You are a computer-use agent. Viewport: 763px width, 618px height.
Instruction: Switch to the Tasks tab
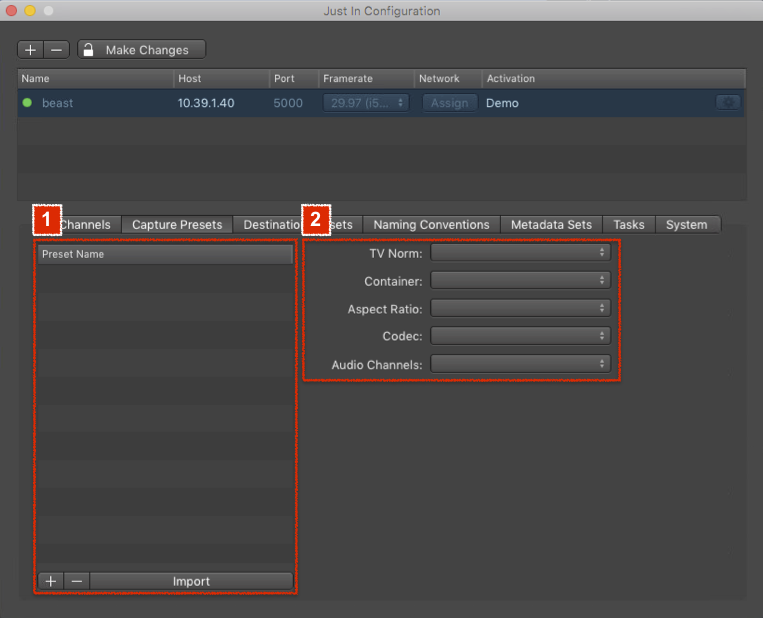click(x=629, y=225)
